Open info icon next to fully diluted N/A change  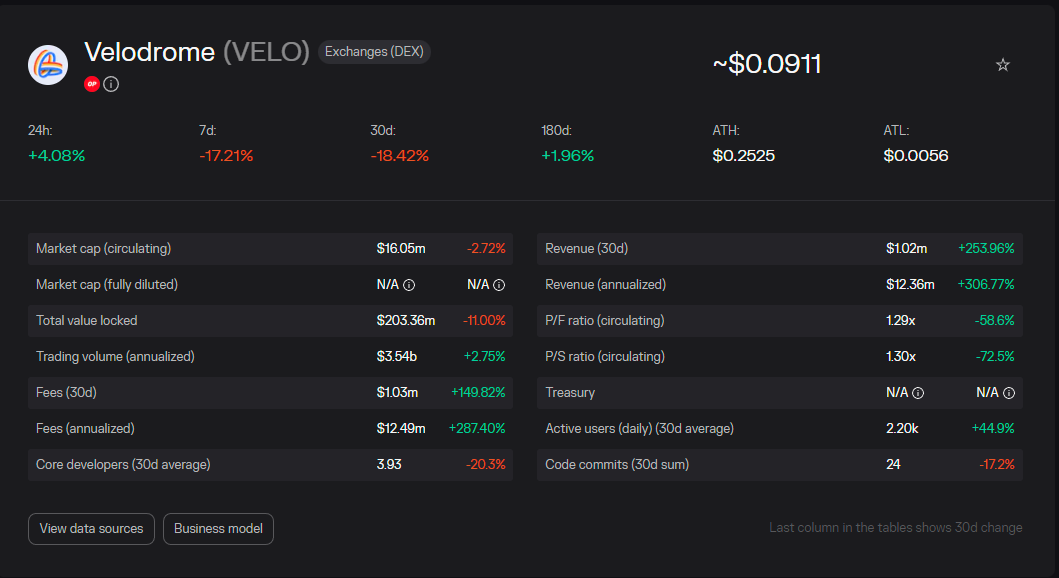coord(499,285)
